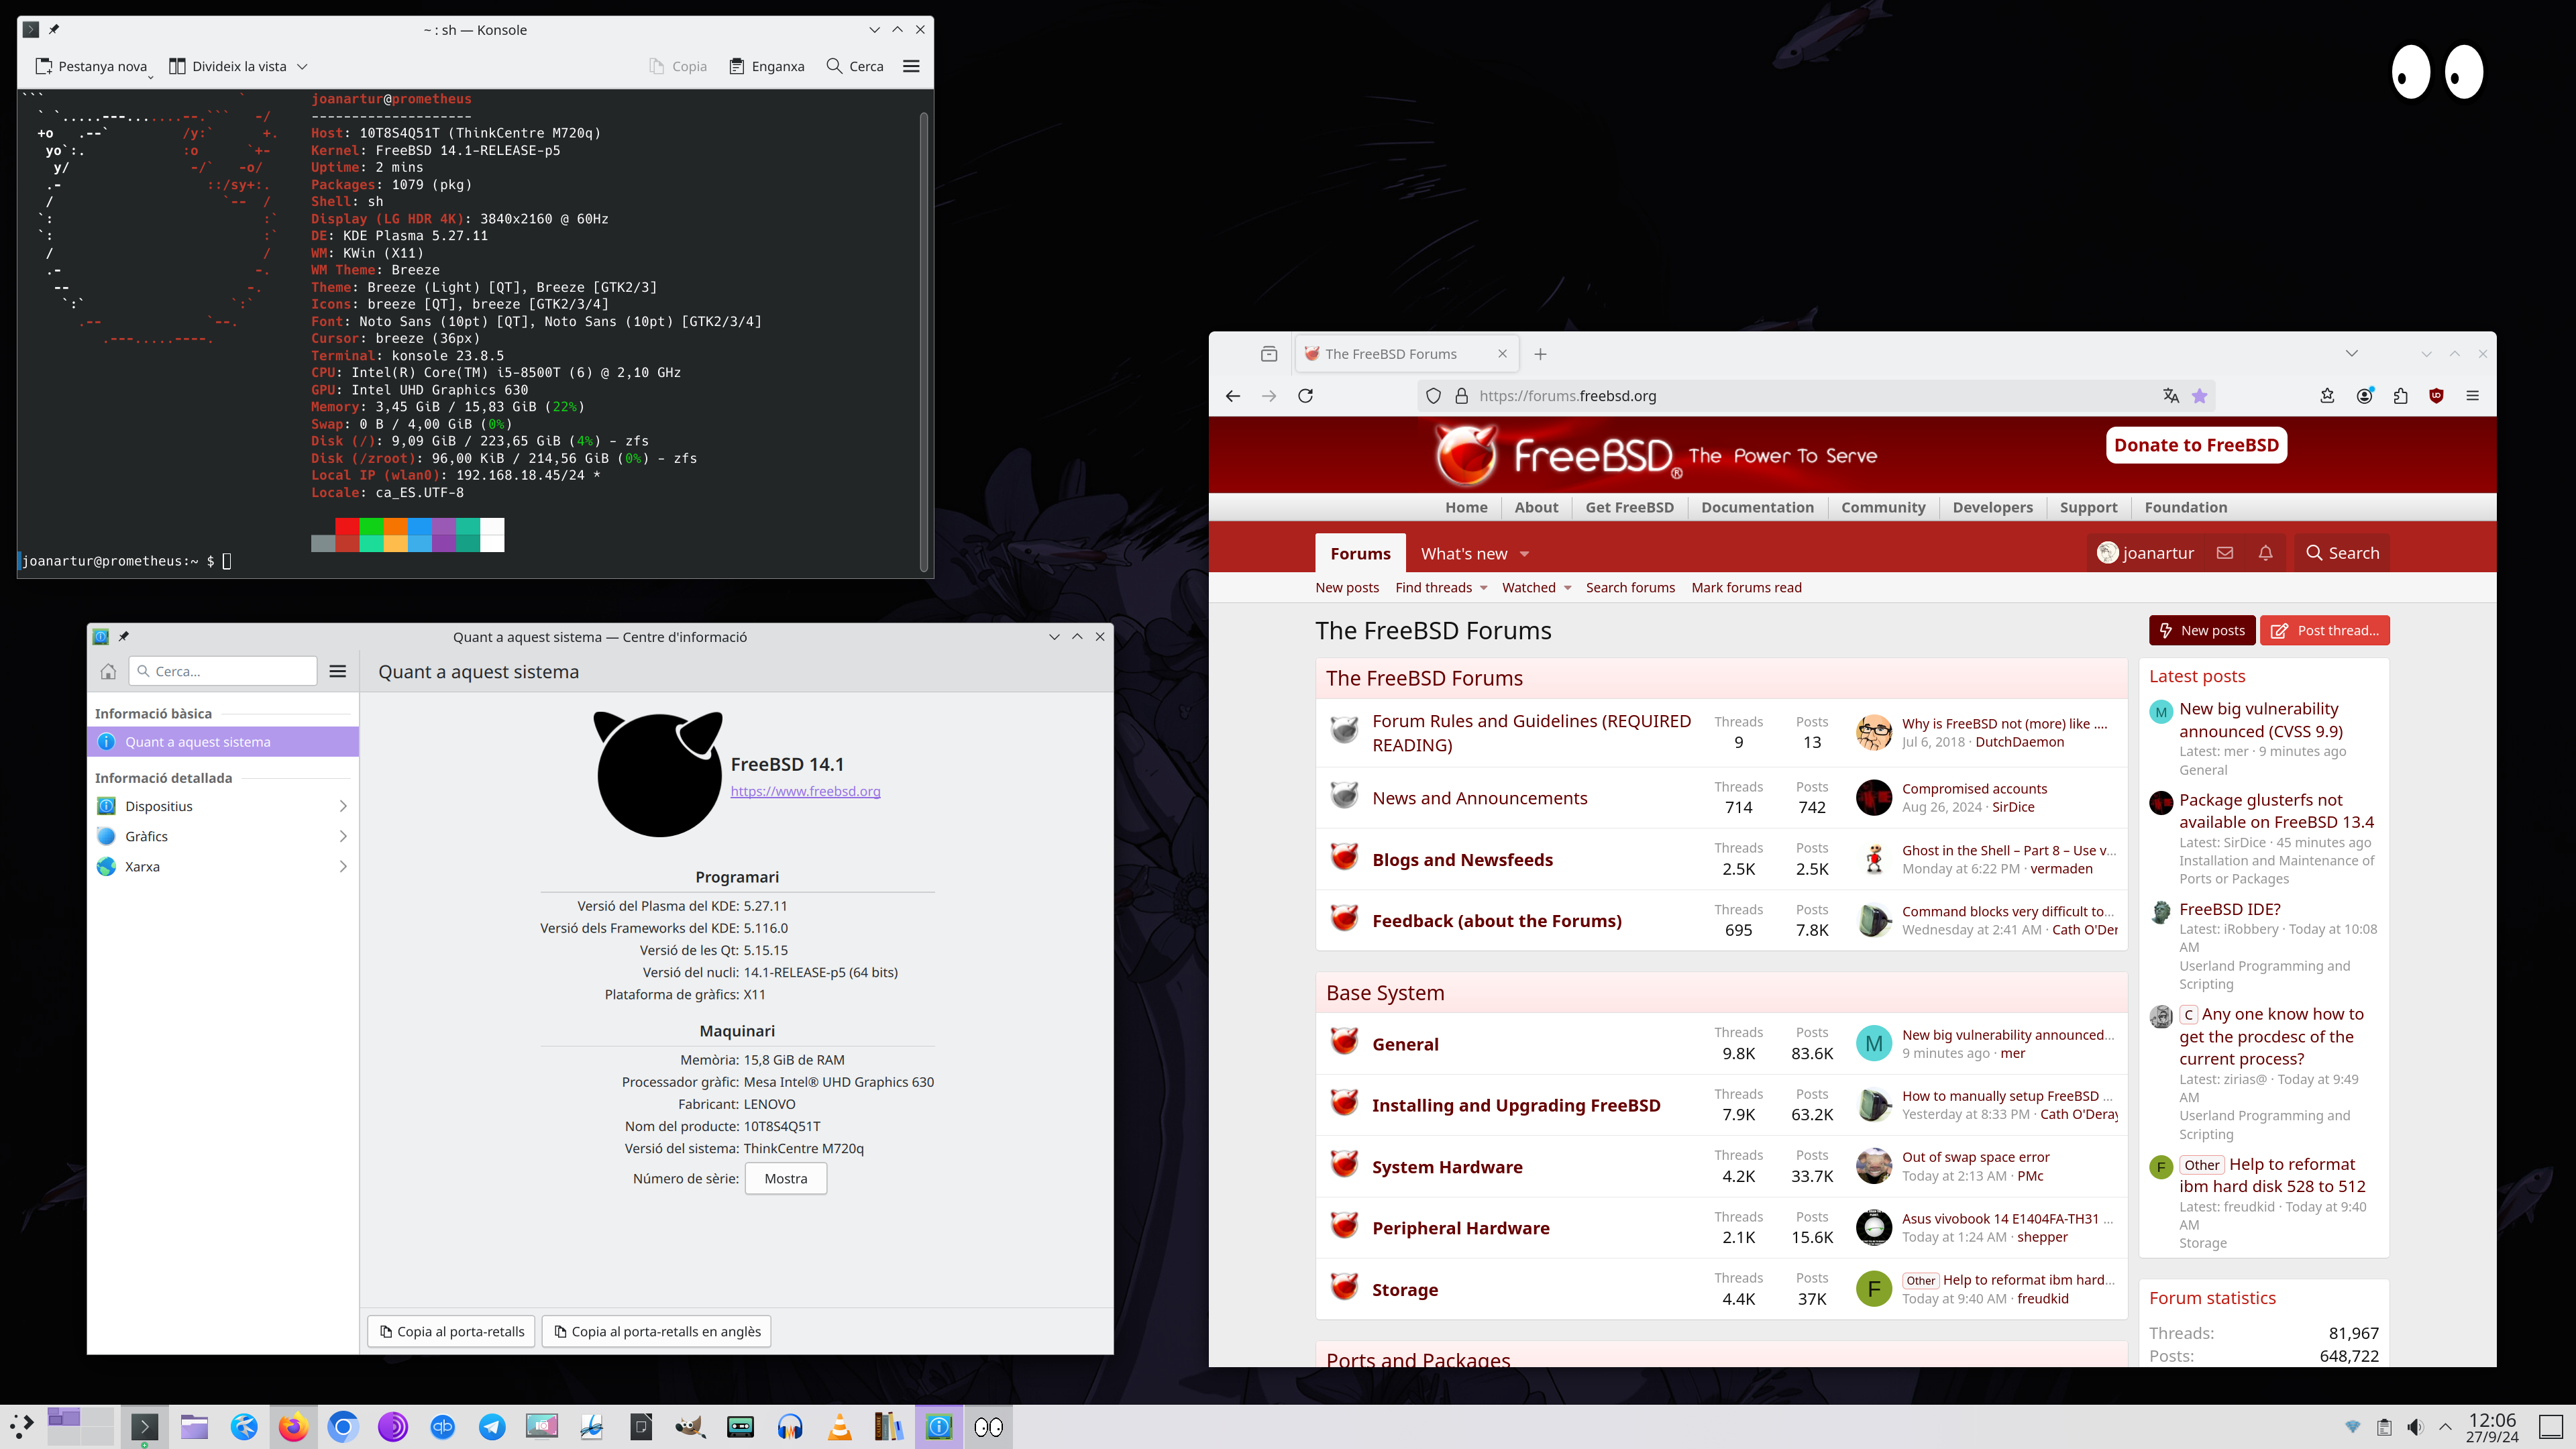Click the Firefox bookmark star icon
Screen dimensions: 2576x1449
(2199, 396)
